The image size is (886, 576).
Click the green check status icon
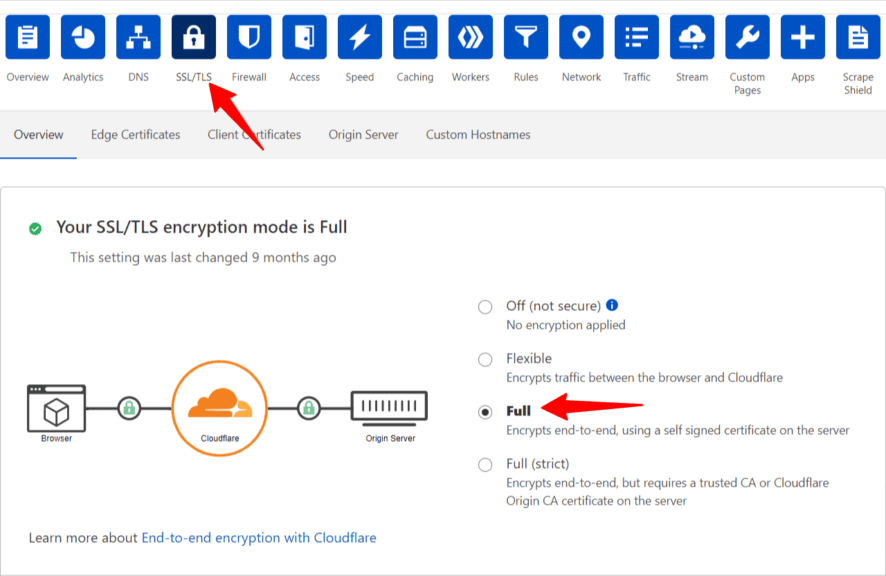click(x=35, y=229)
